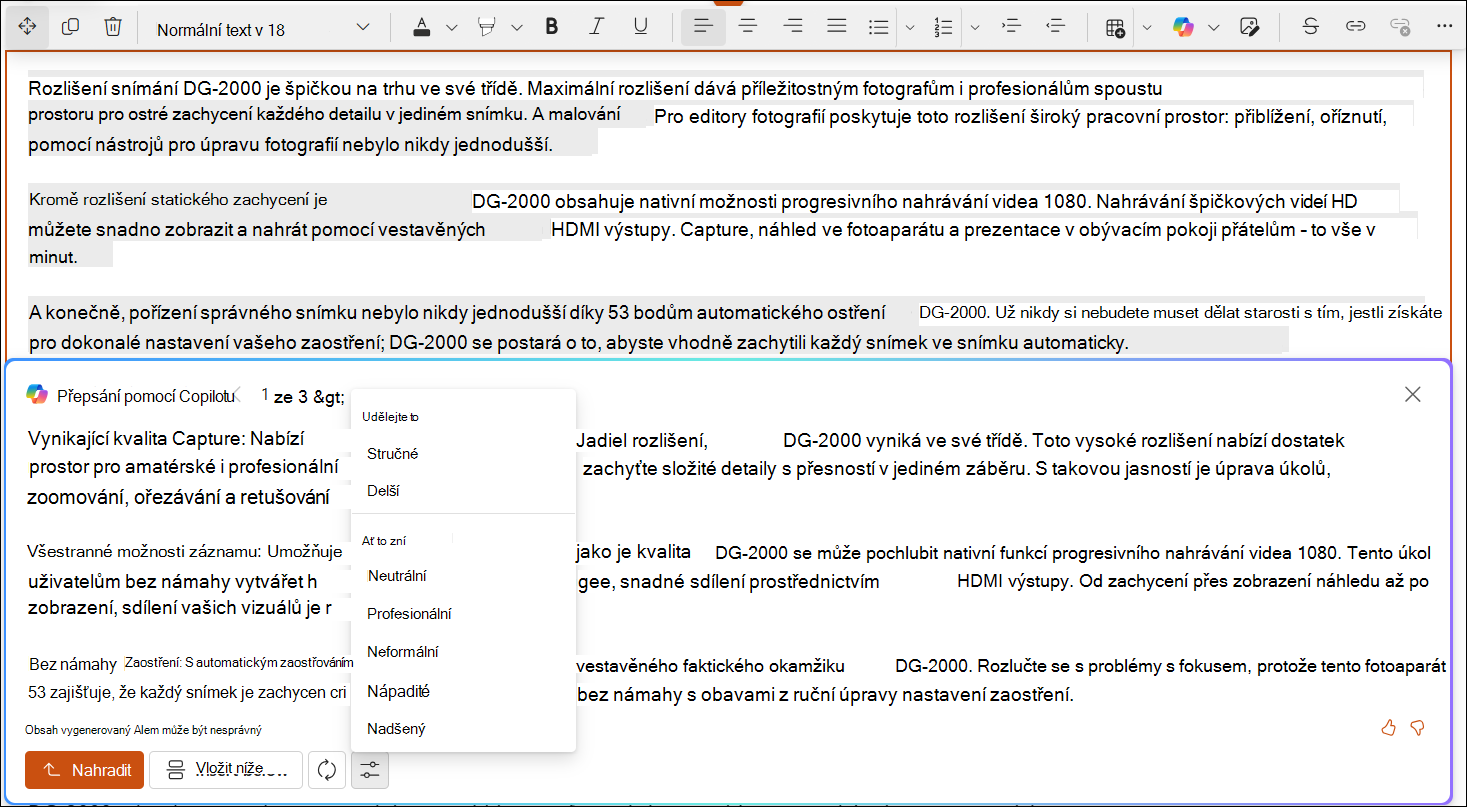Close the Copilot rewrite panel

click(x=1413, y=394)
